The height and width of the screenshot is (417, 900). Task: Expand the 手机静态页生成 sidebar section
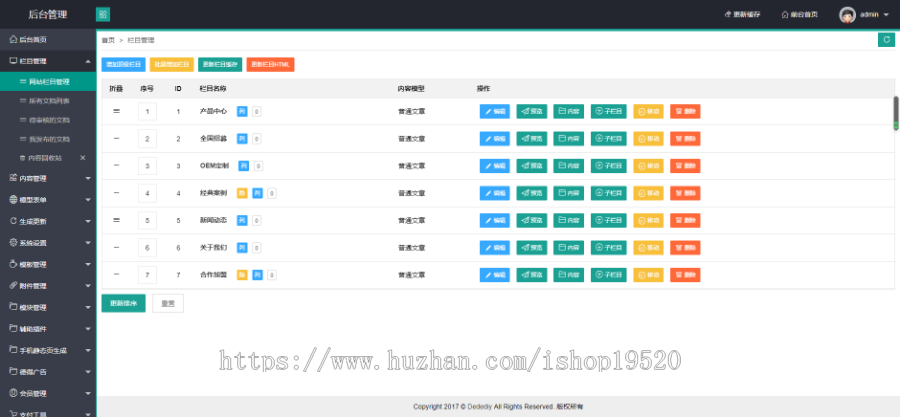[88, 350]
